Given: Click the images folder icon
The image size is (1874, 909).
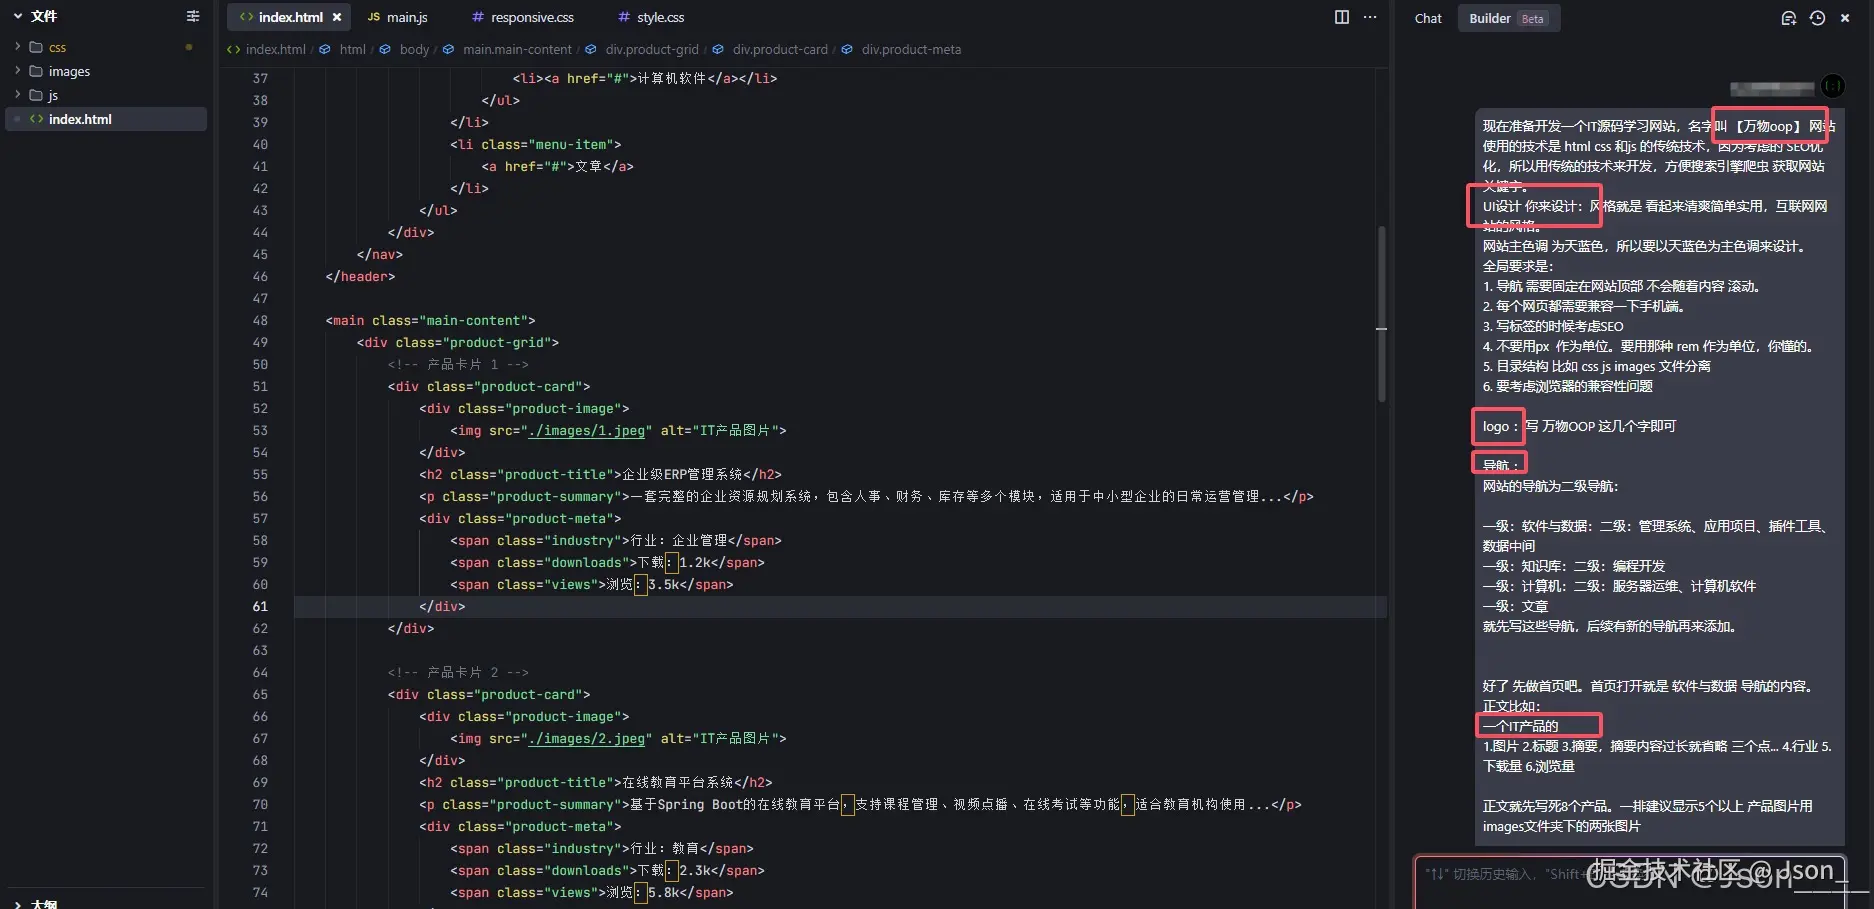Looking at the screenshot, I should pyautogui.click(x=36, y=71).
